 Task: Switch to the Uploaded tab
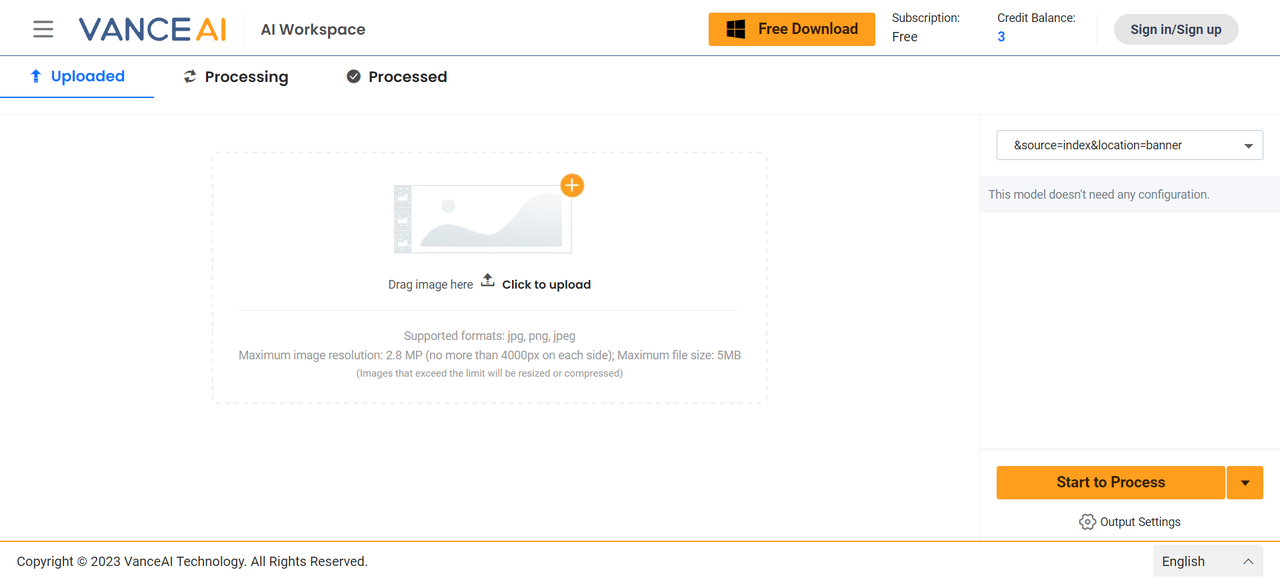click(x=77, y=77)
